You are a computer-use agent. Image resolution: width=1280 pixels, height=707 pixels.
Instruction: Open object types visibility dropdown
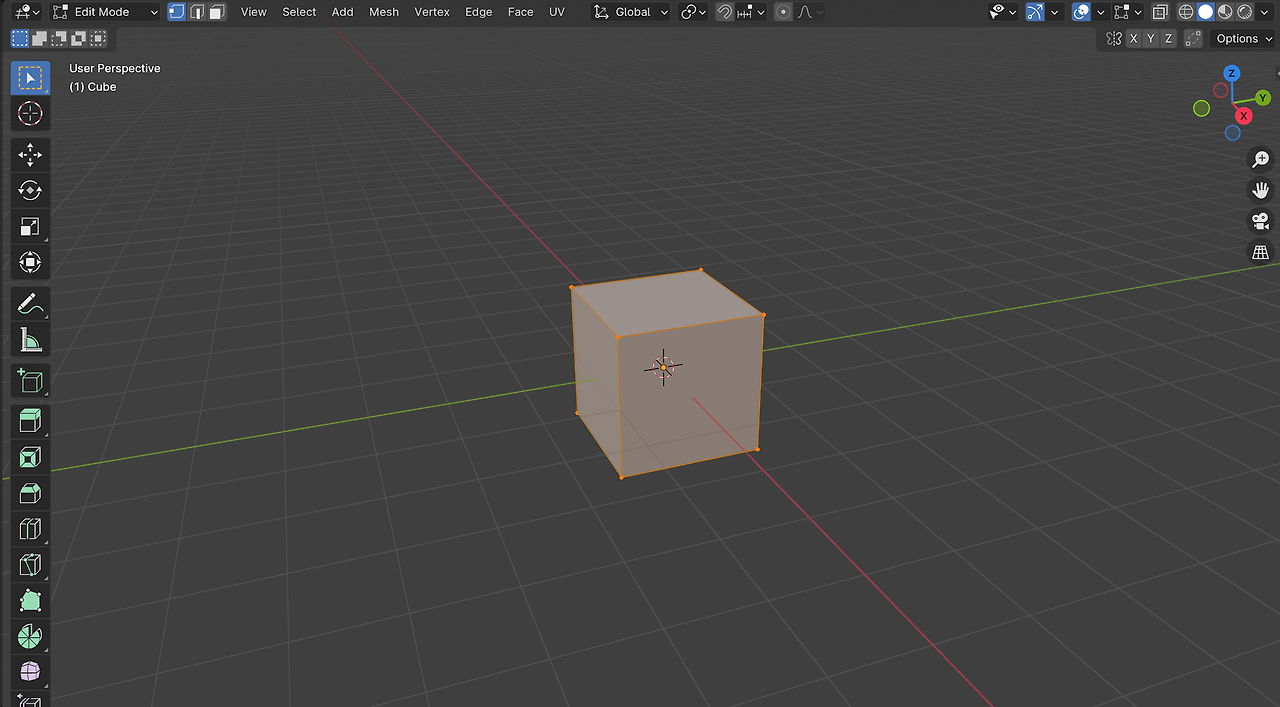[1003, 12]
